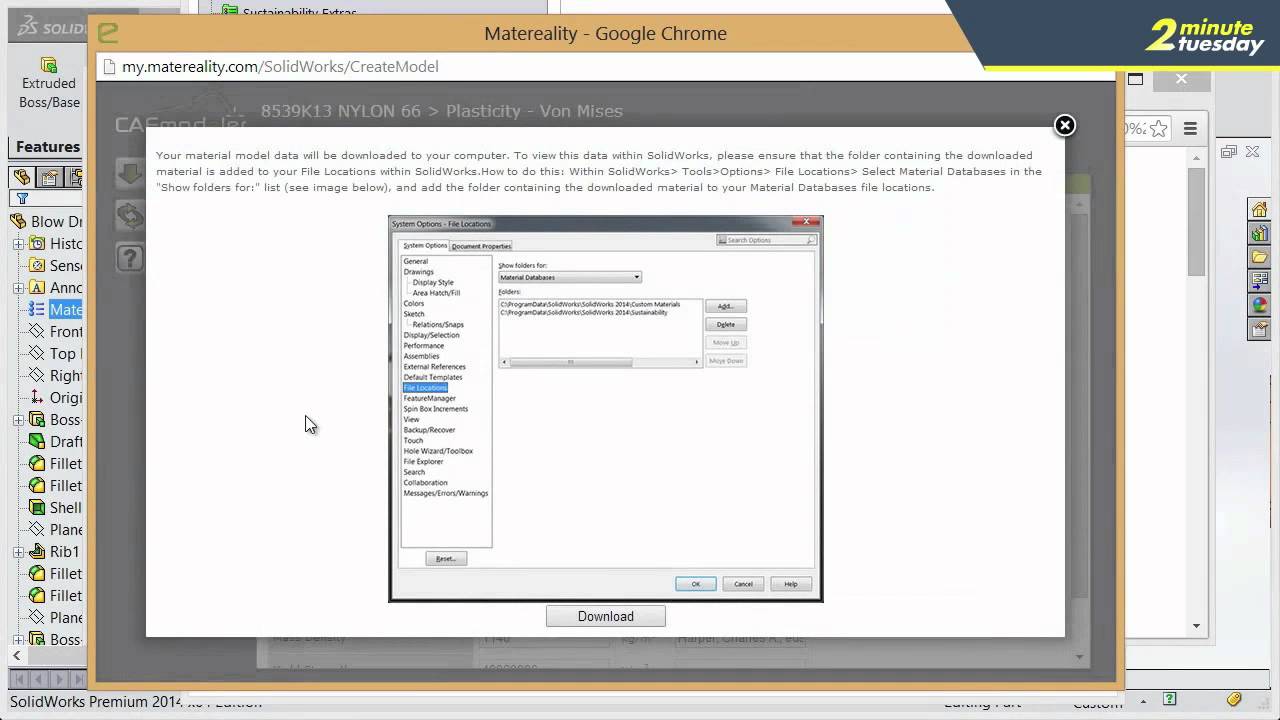This screenshot has width=1280, height=720.
Task: Select the Plane item directly below Shell
Action: pyautogui.click(x=56, y=530)
